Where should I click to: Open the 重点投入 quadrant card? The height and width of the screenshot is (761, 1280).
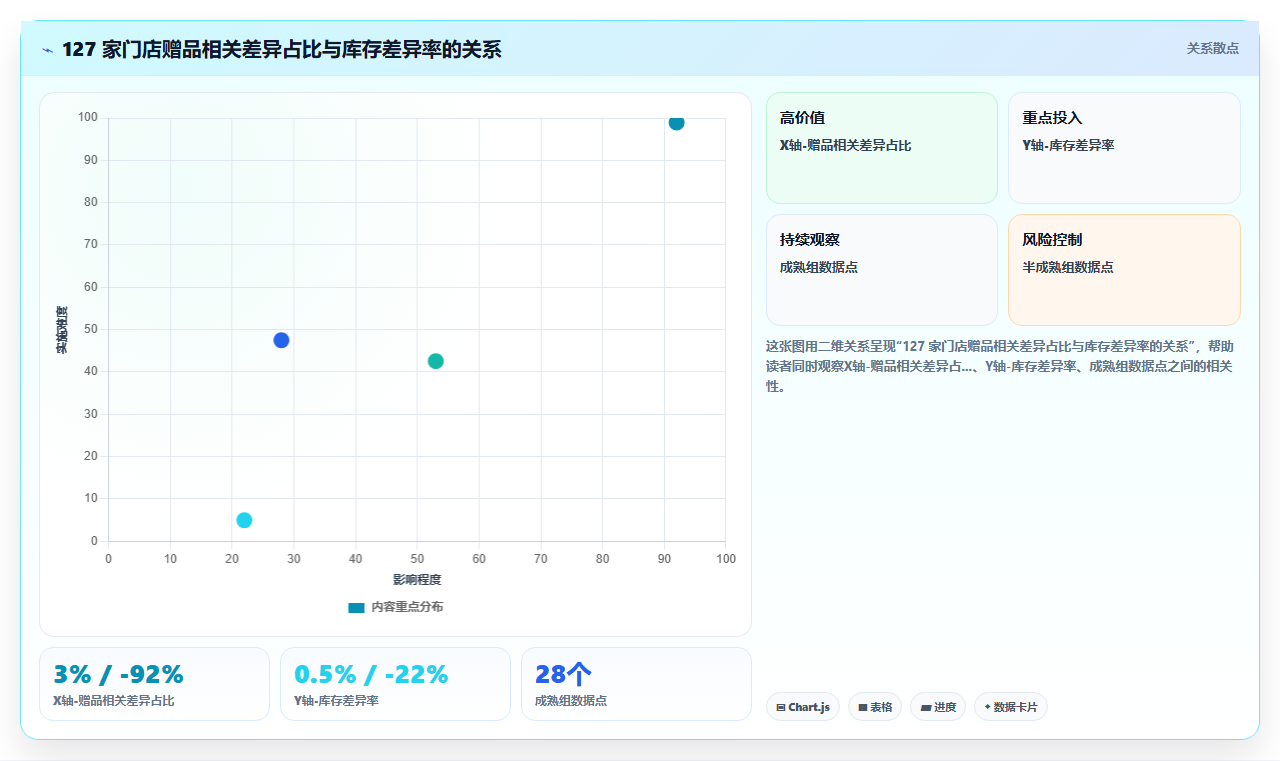tap(1124, 148)
